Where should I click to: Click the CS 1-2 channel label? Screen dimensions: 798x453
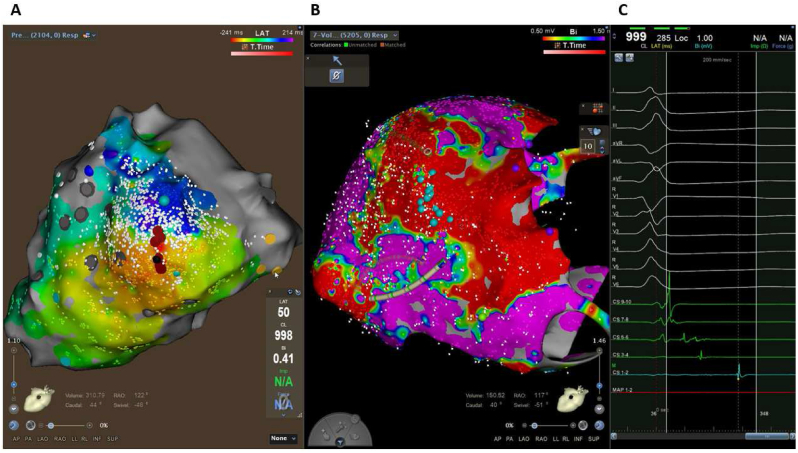coord(620,373)
